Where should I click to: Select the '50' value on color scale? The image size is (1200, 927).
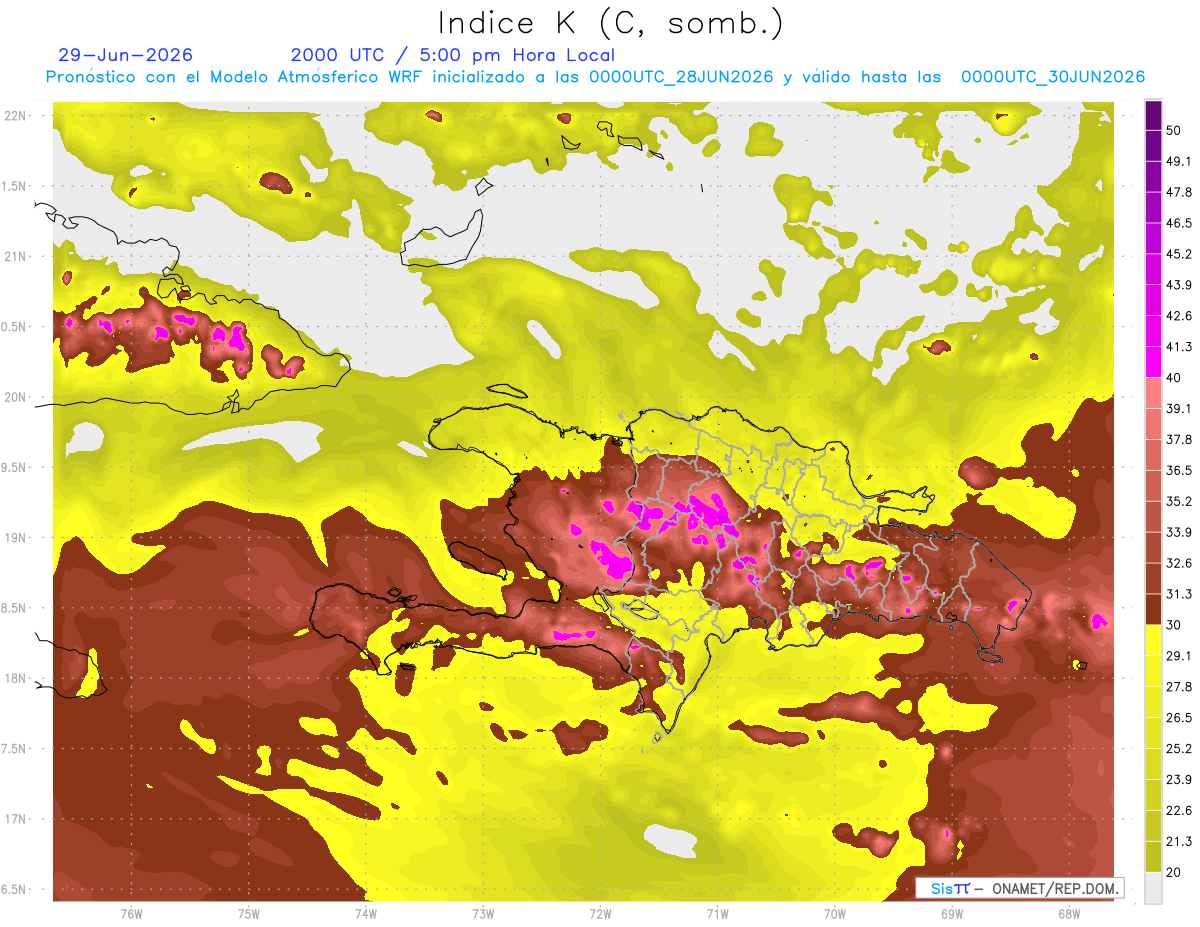coord(1174,130)
